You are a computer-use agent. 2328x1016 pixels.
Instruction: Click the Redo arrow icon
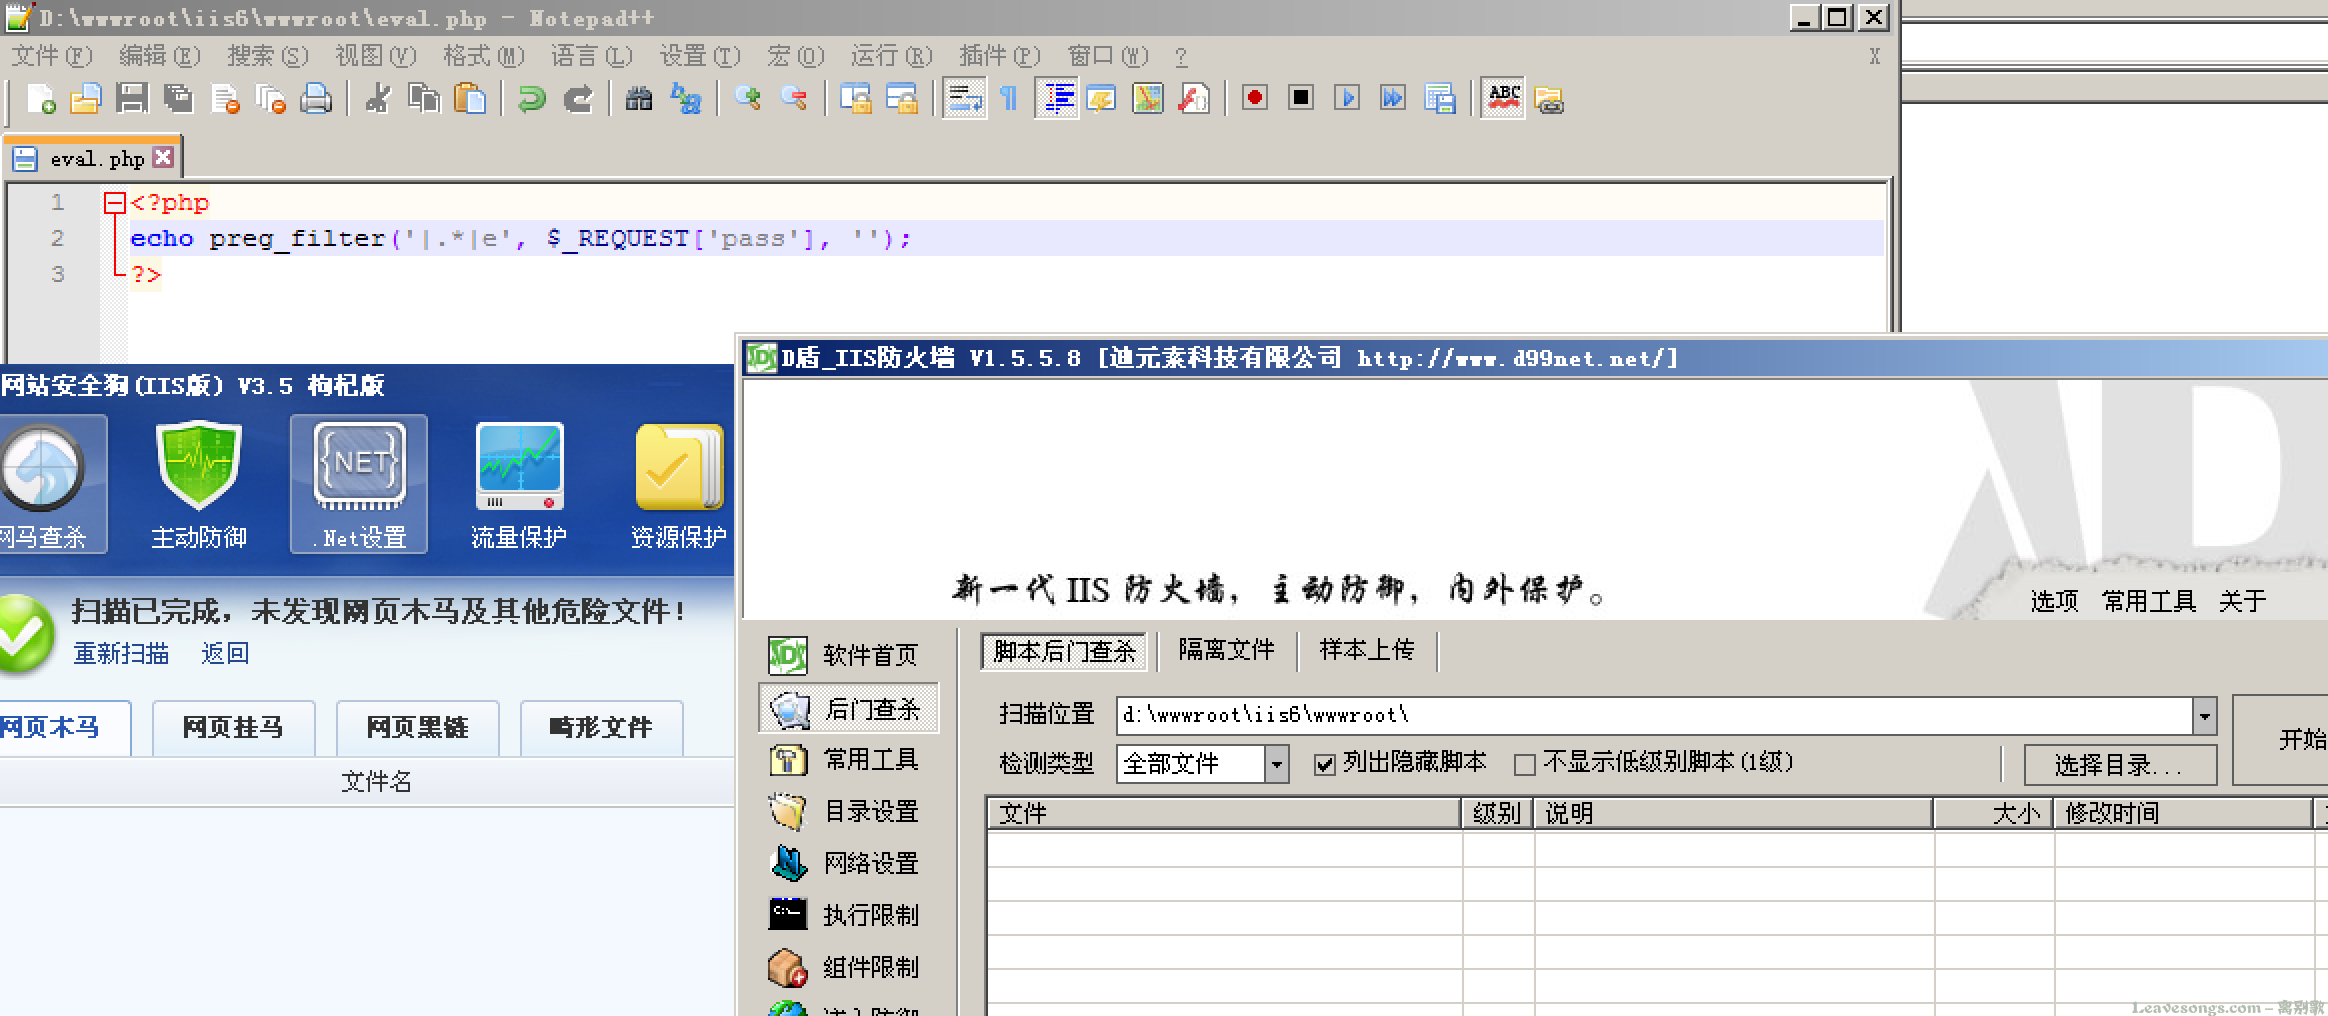tap(578, 99)
